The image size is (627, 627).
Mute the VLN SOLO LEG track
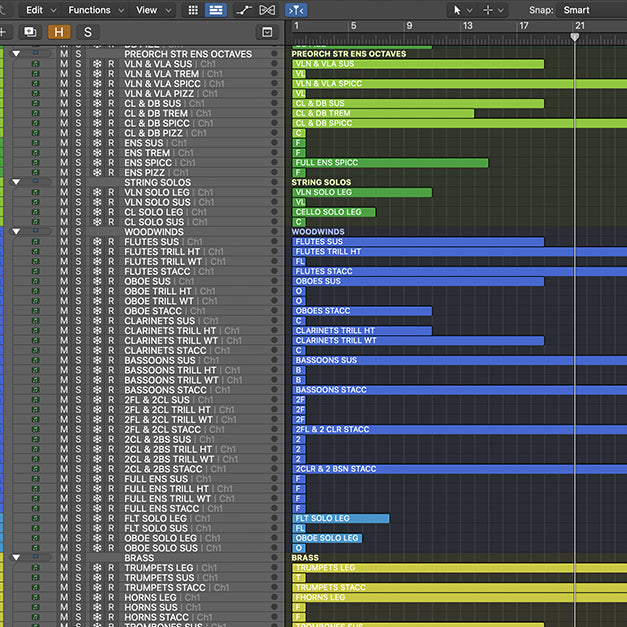pos(64,193)
